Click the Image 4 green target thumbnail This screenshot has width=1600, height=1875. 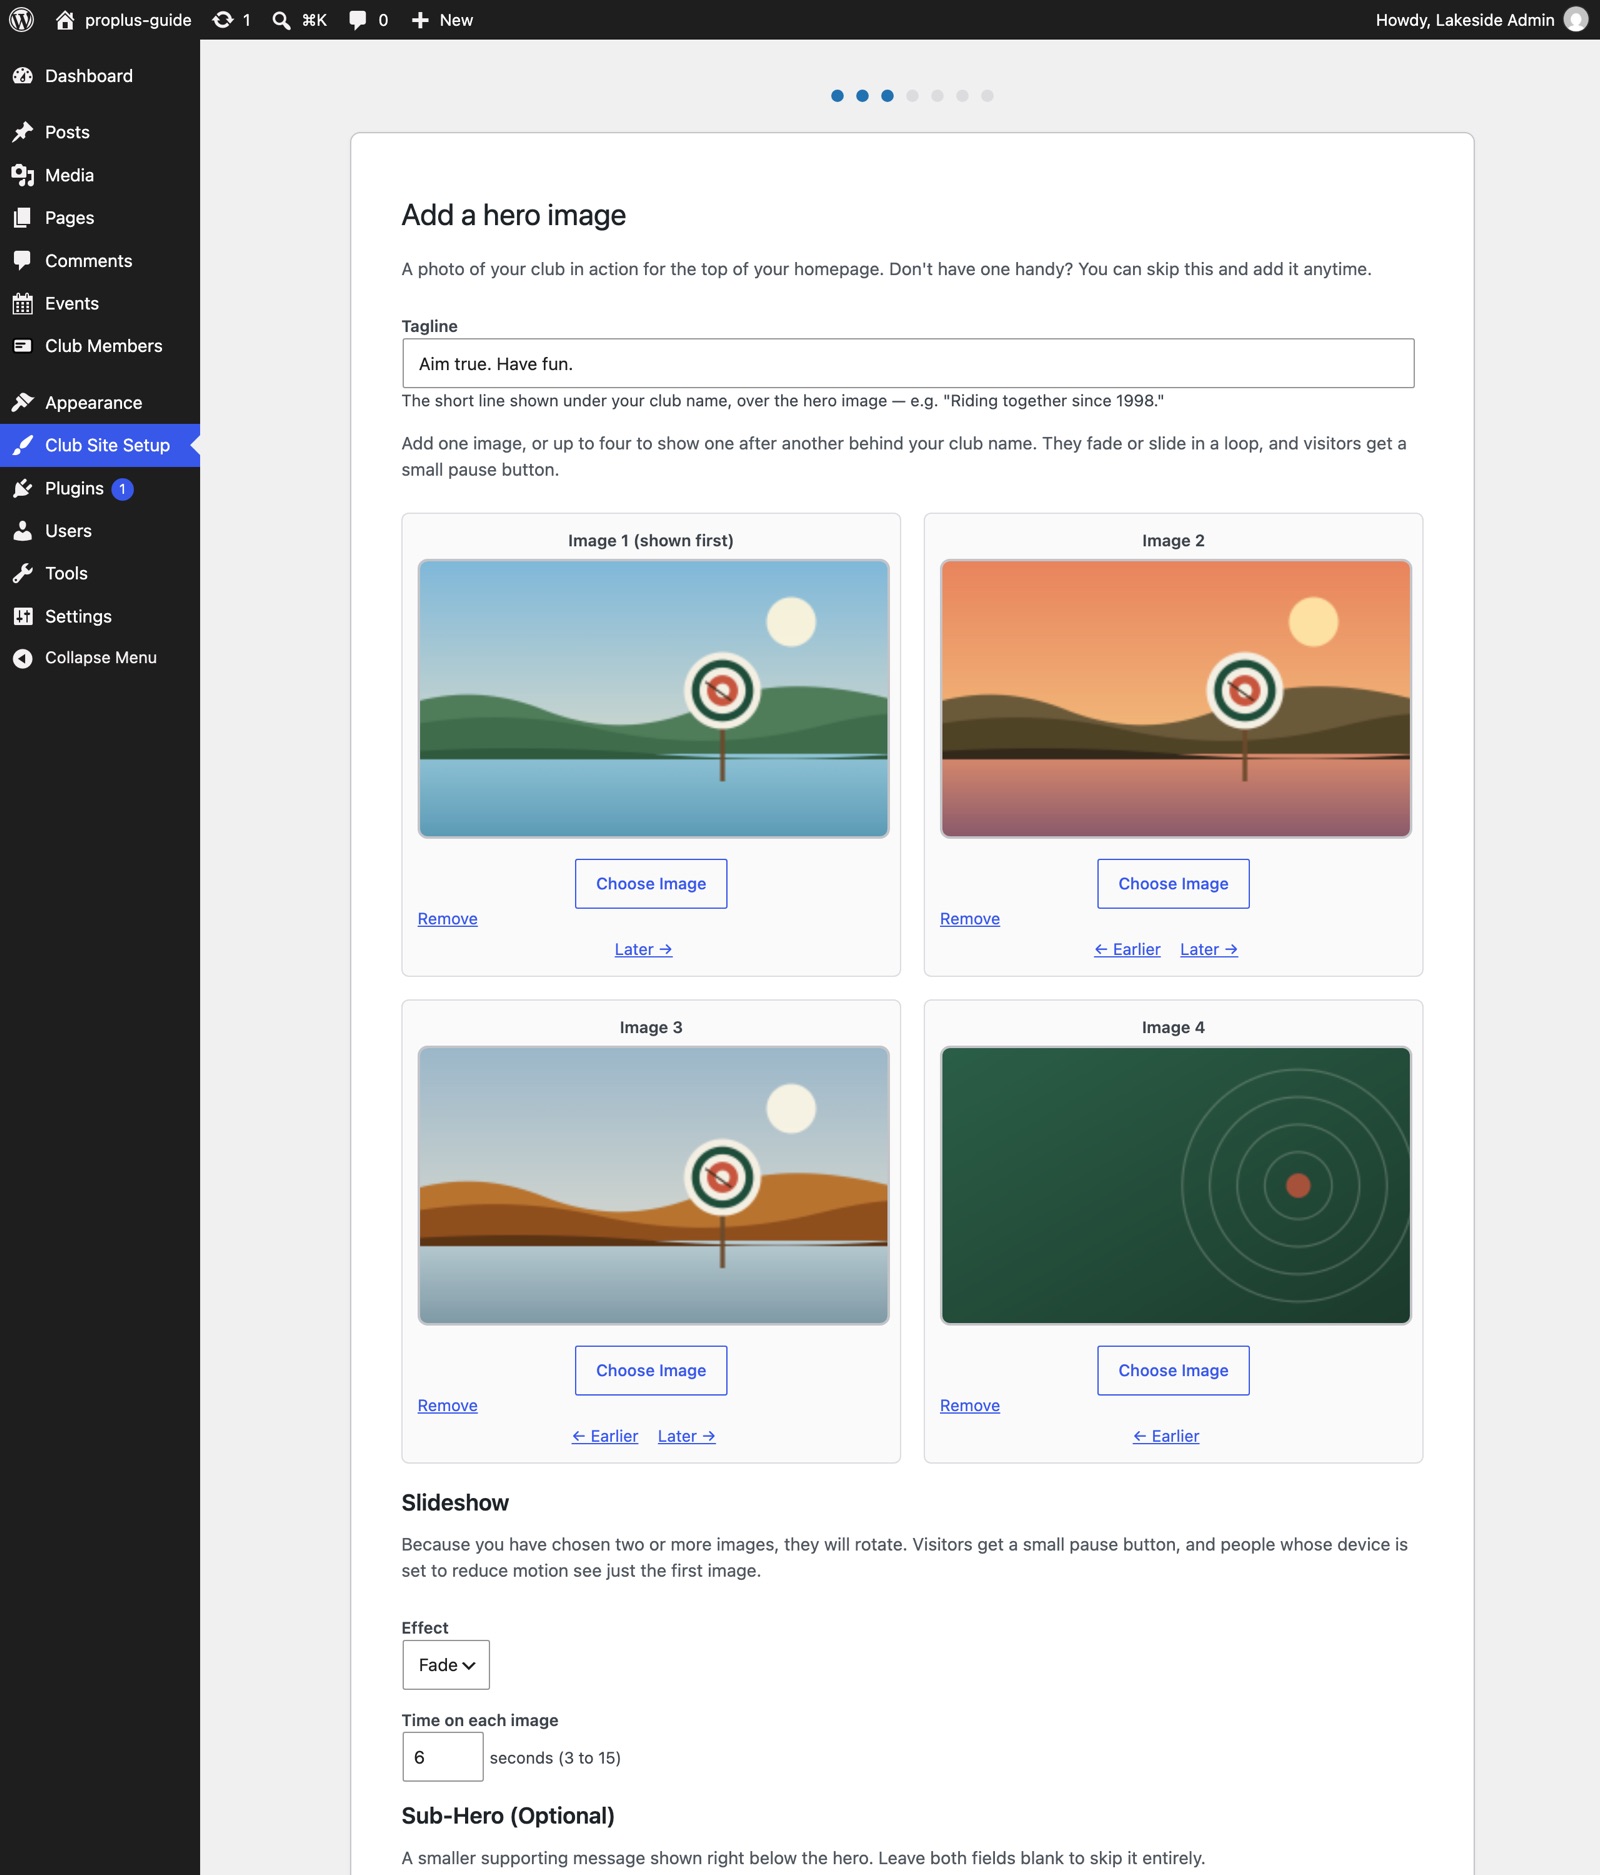point(1176,1185)
